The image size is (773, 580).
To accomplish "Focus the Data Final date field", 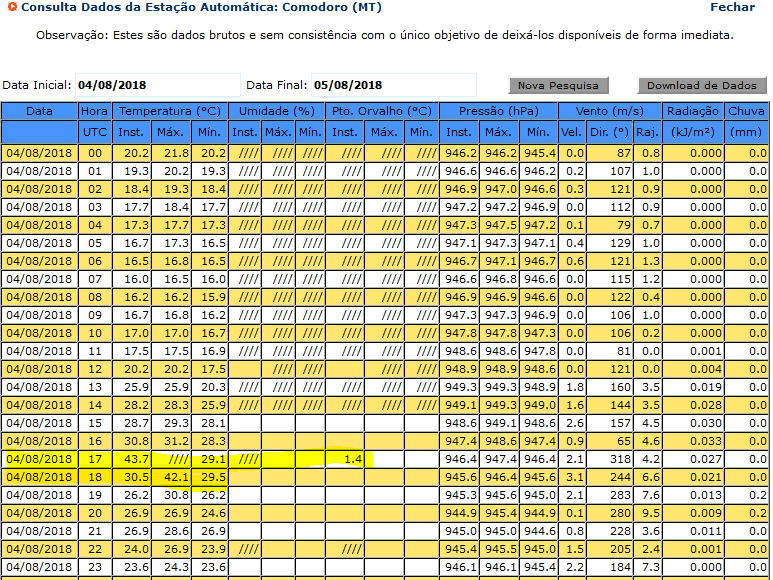I will click(393, 85).
